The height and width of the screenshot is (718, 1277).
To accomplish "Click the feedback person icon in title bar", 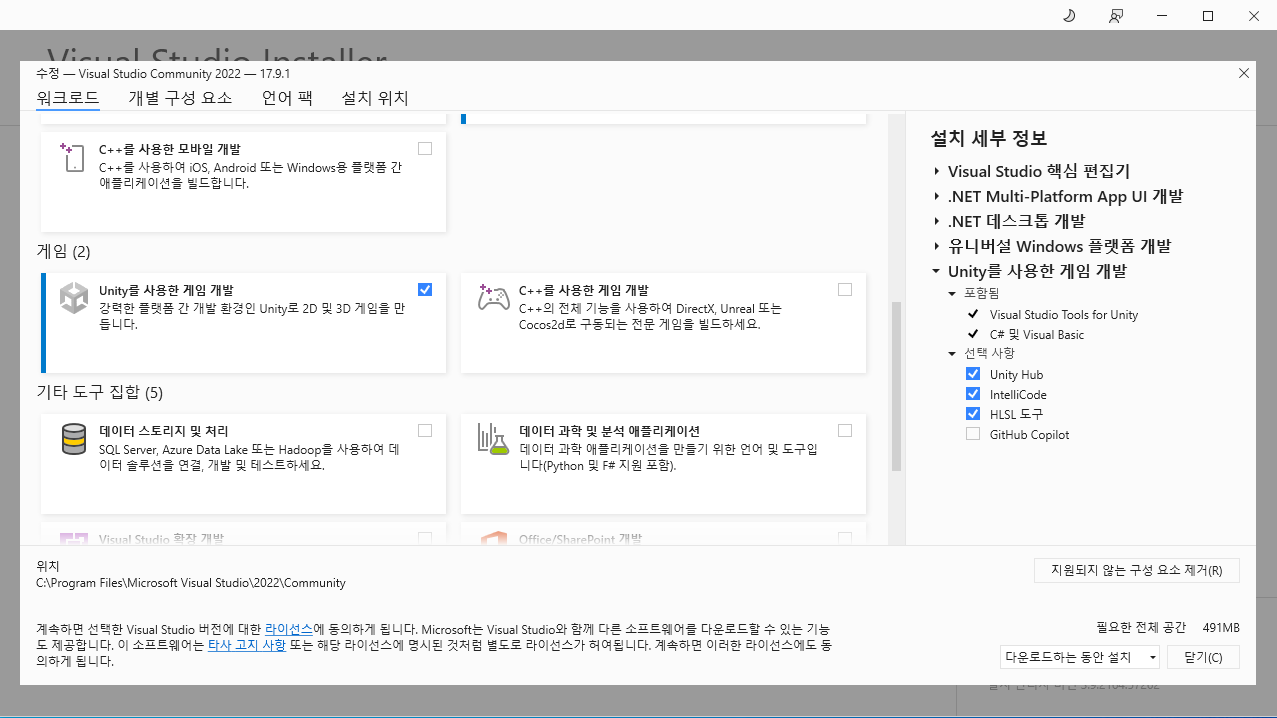I will point(1115,16).
